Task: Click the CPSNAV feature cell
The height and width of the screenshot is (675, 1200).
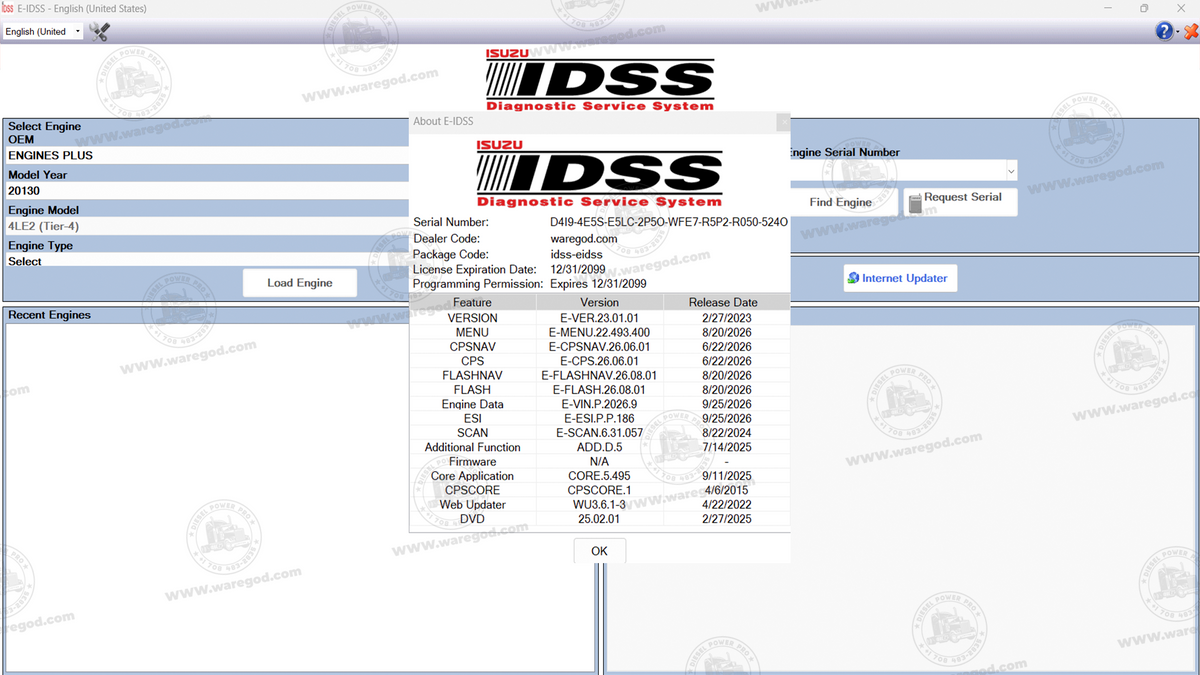Action: [x=472, y=347]
